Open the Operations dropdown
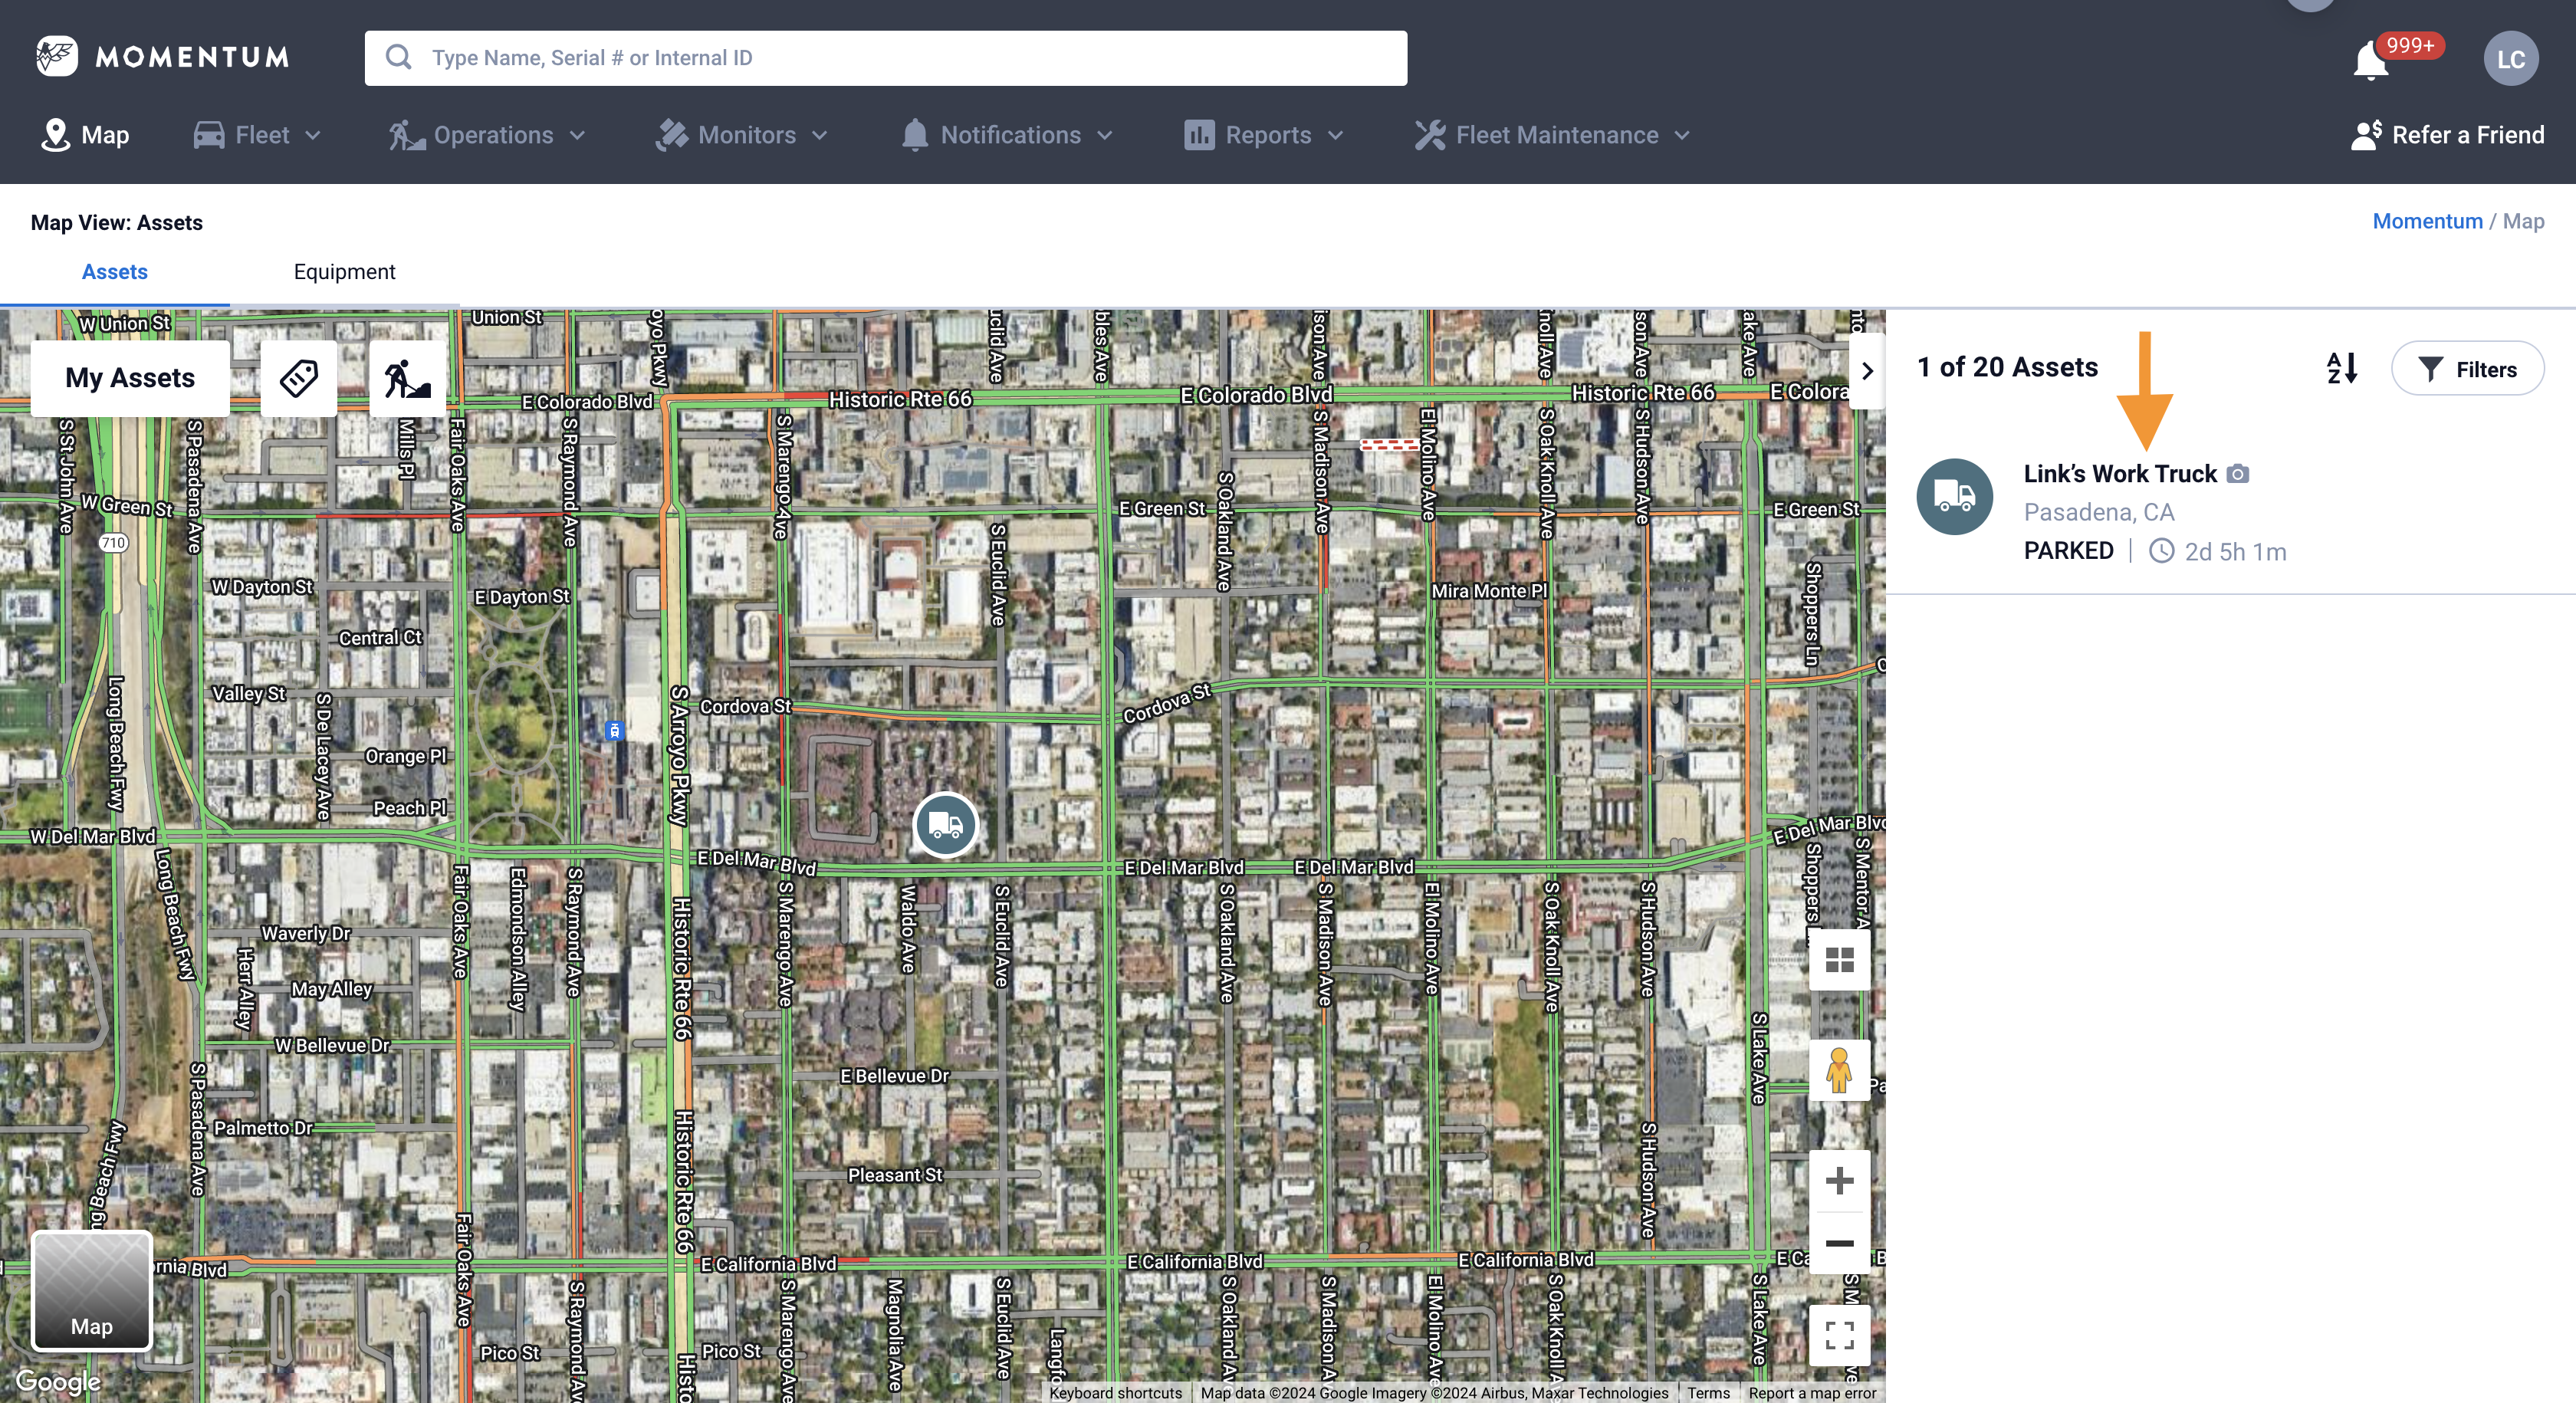Viewport: 2576px width, 1403px height. point(488,135)
